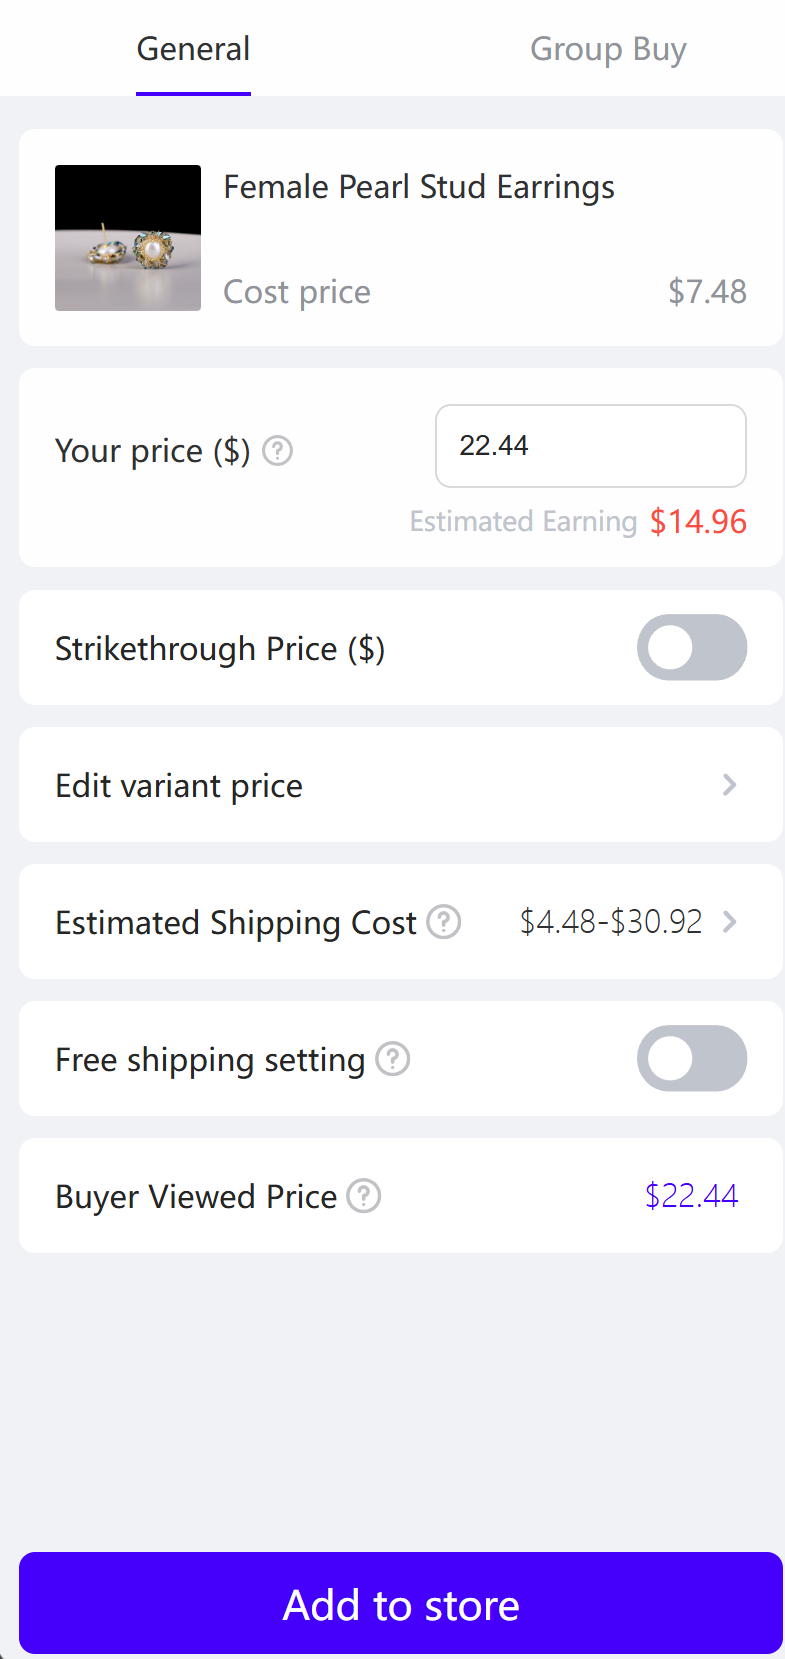Viewport: 785px width, 1659px height.
Task: Select the General tab
Action: pos(194,49)
